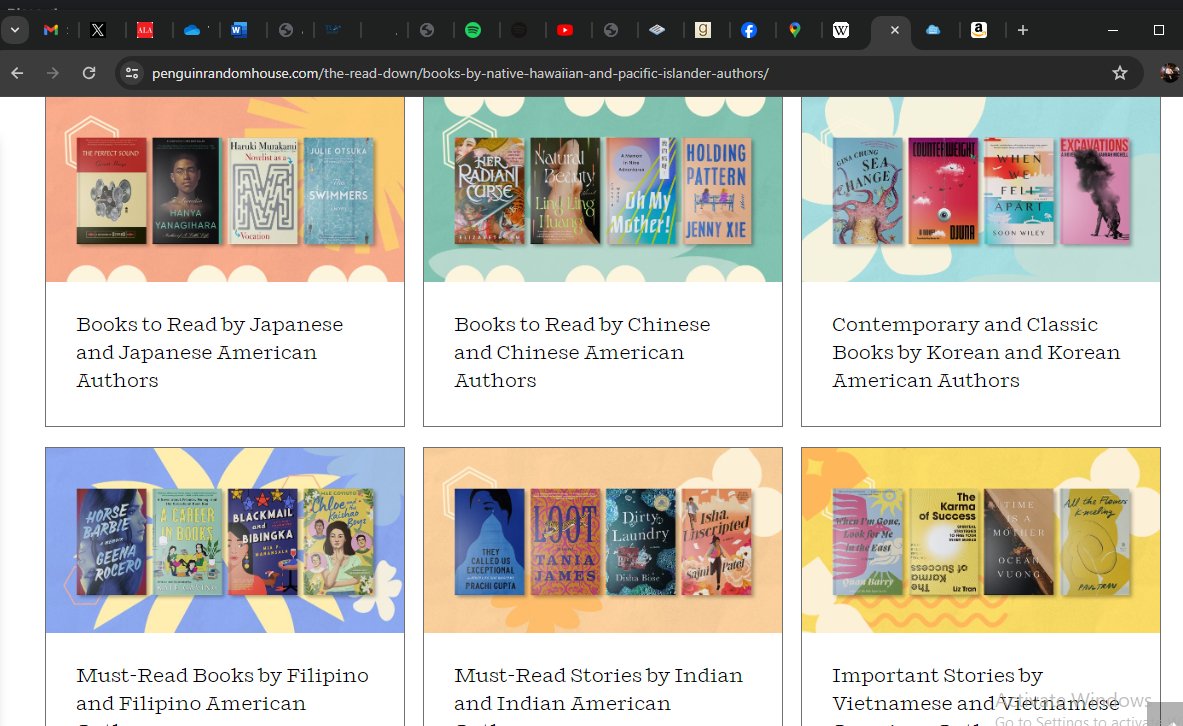The height and width of the screenshot is (726, 1183).
Task: Click They Called Us Exceptional cover
Action: [490, 541]
